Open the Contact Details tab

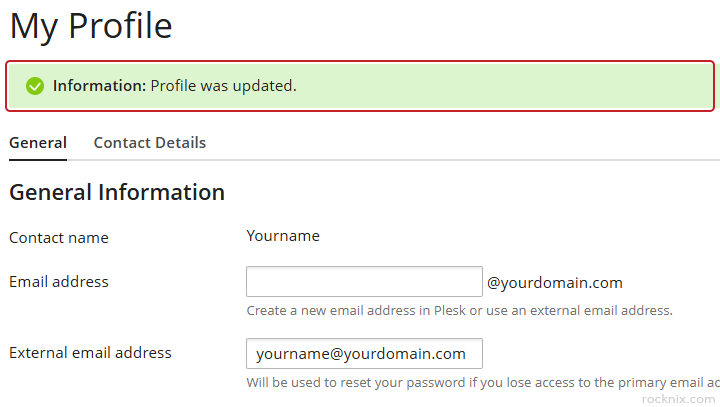click(150, 143)
